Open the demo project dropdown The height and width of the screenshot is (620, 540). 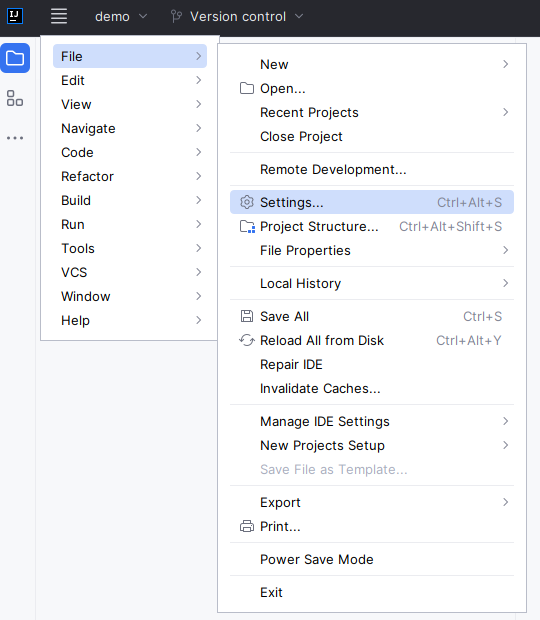(121, 17)
